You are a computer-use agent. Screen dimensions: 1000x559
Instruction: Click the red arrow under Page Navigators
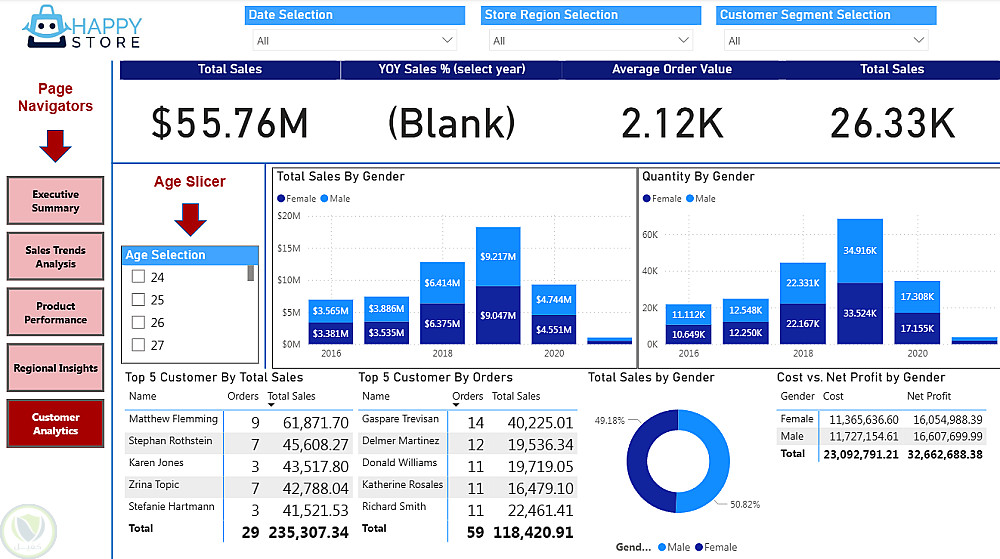point(55,146)
